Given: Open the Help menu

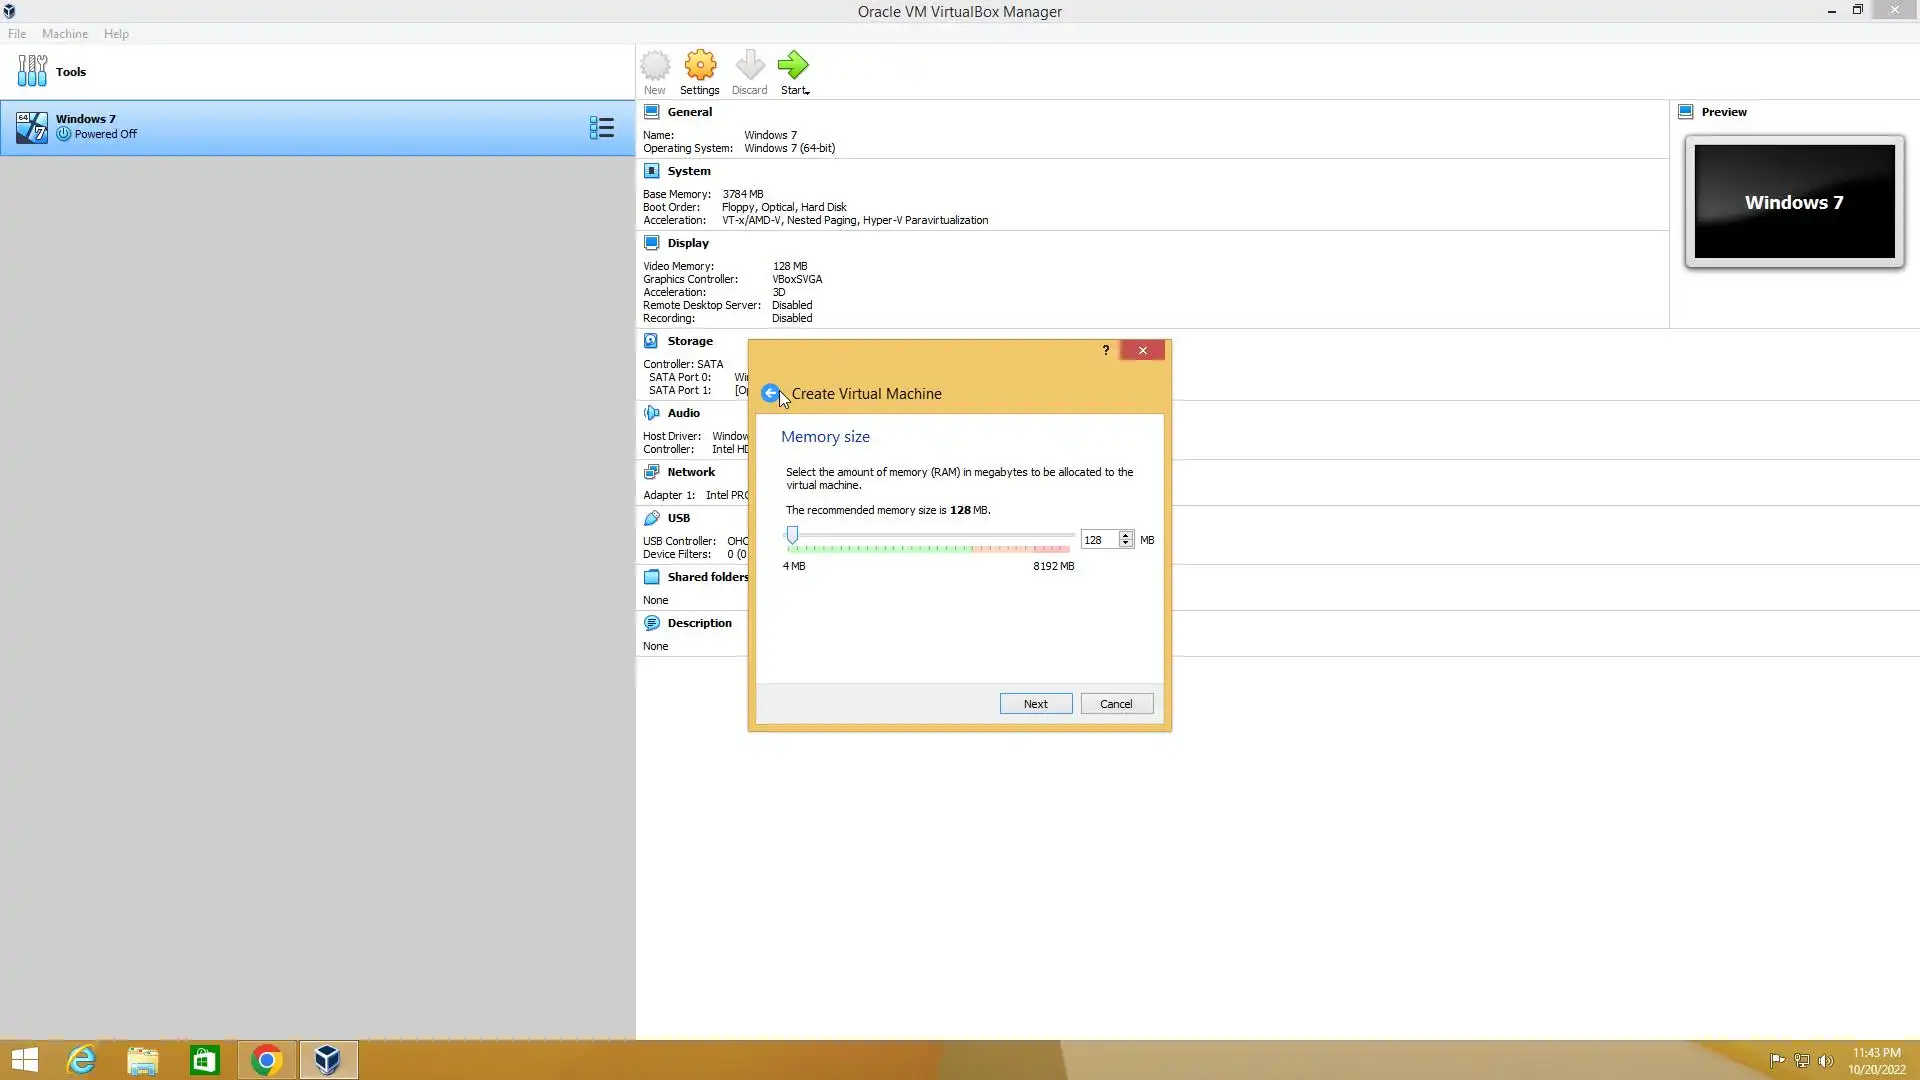Looking at the screenshot, I should [x=116, y=33].
